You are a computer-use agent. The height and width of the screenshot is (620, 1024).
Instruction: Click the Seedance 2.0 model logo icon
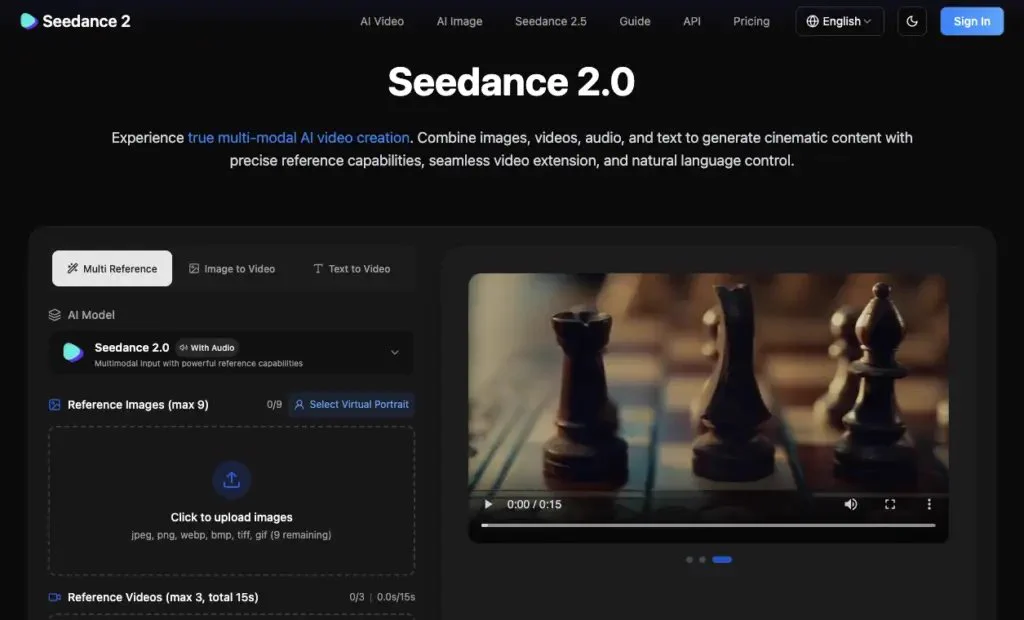tap(72, 352)
